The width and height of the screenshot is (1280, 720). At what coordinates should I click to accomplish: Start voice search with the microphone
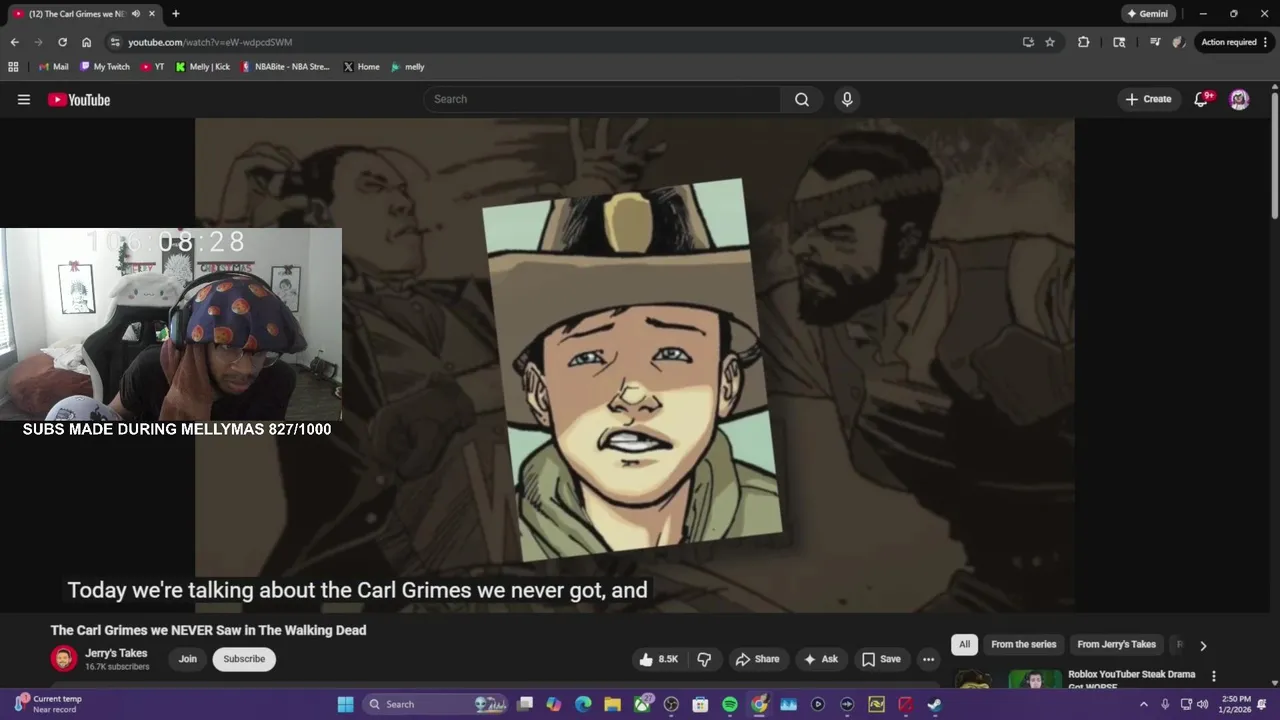click(847, 99)
